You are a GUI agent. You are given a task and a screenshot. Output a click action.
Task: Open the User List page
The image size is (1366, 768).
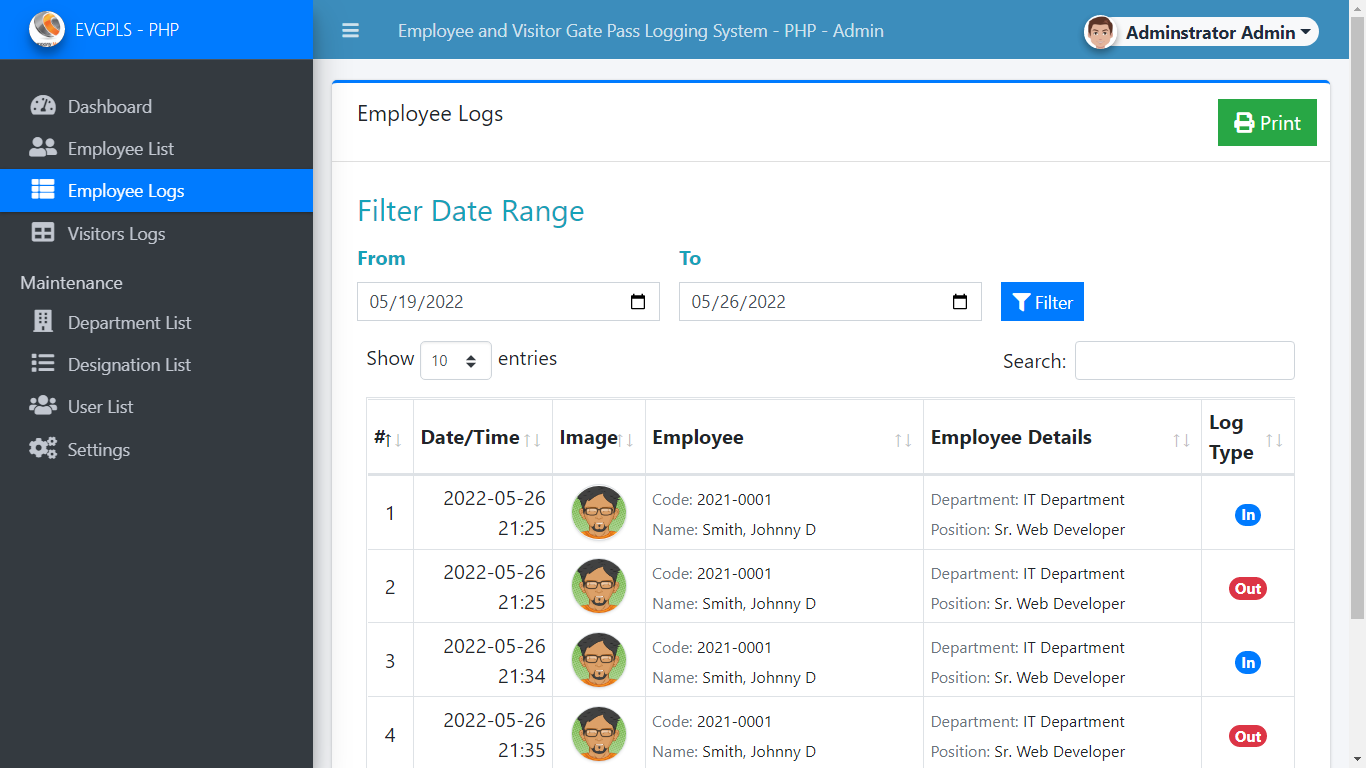point(156,407)
